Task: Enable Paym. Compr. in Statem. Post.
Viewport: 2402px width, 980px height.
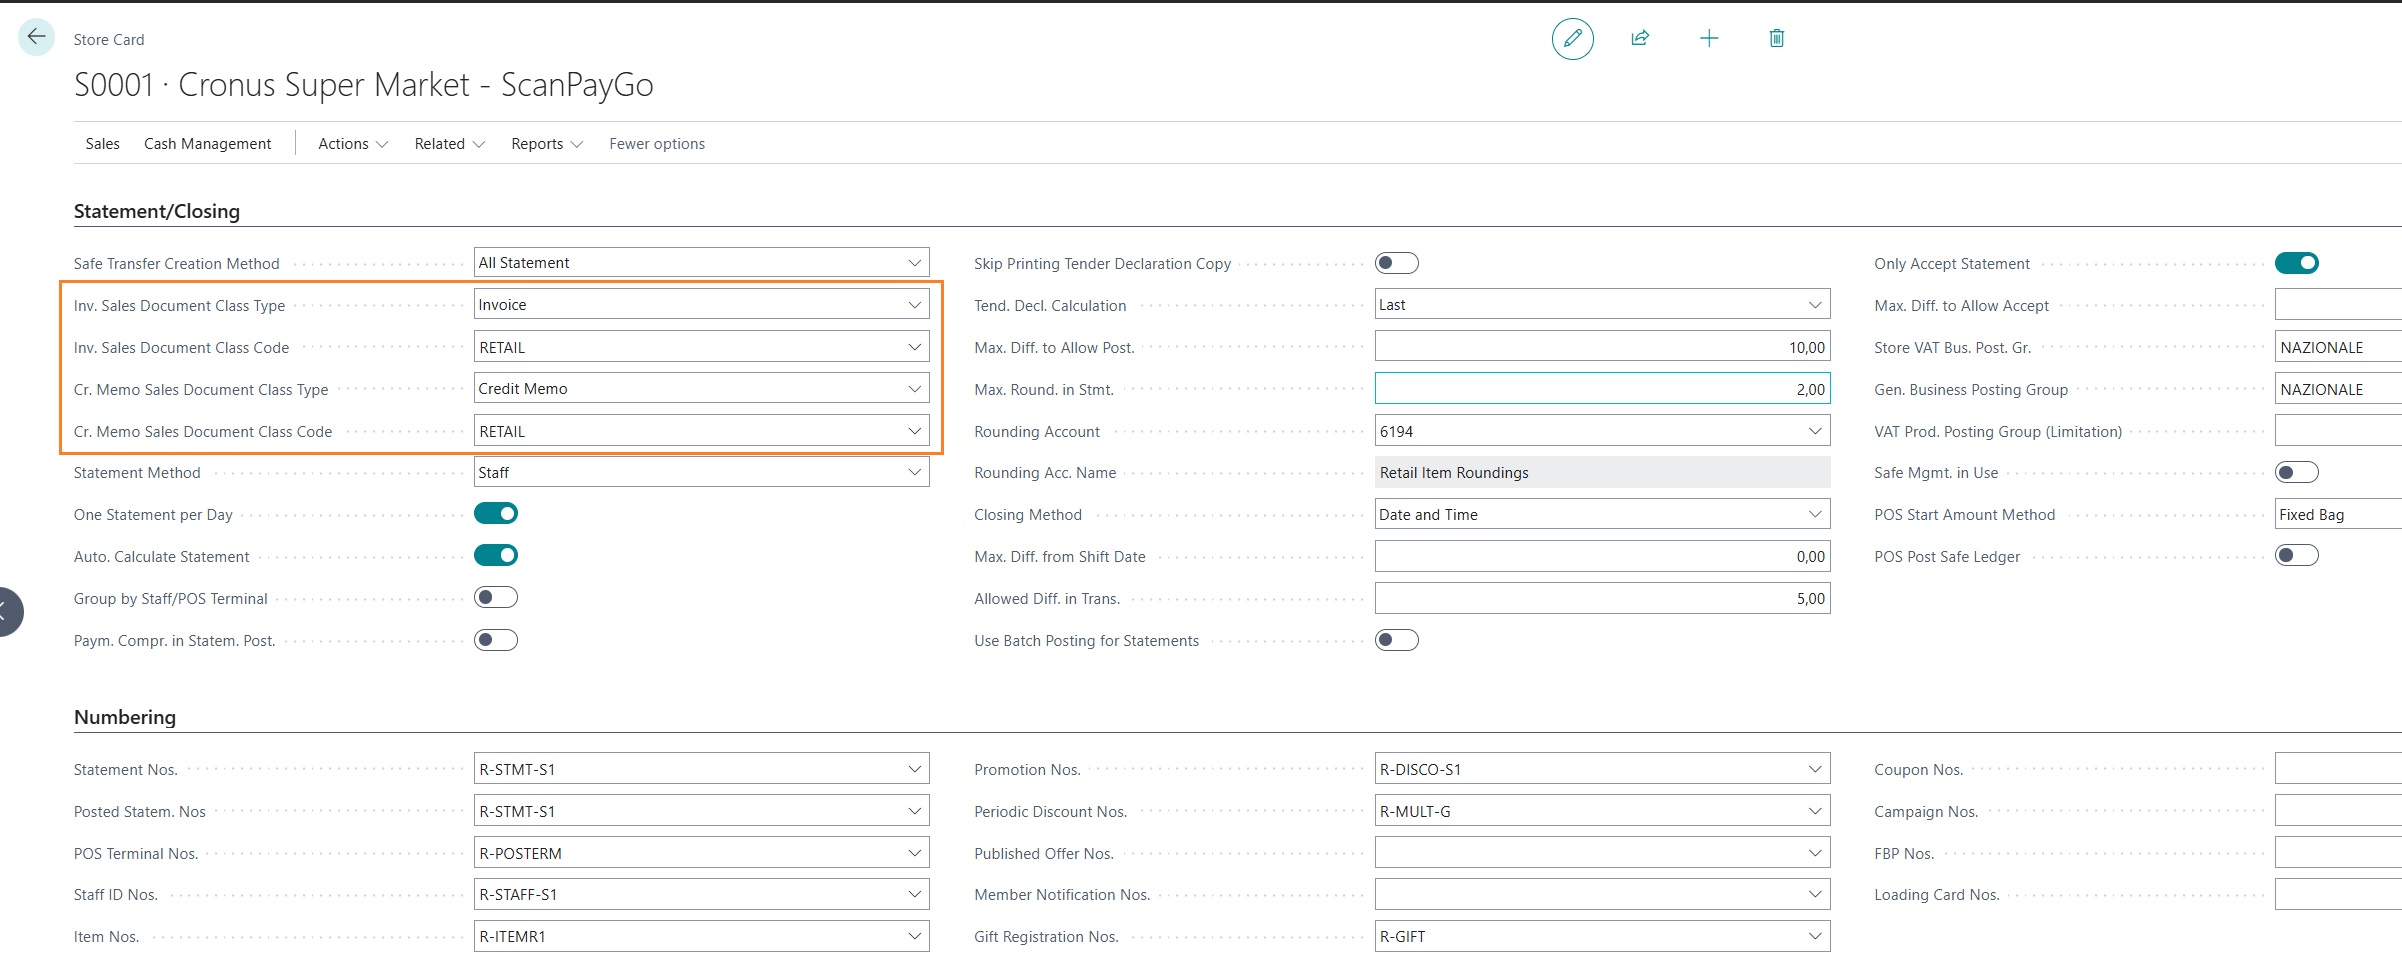Action: click(x=496, y=640)
